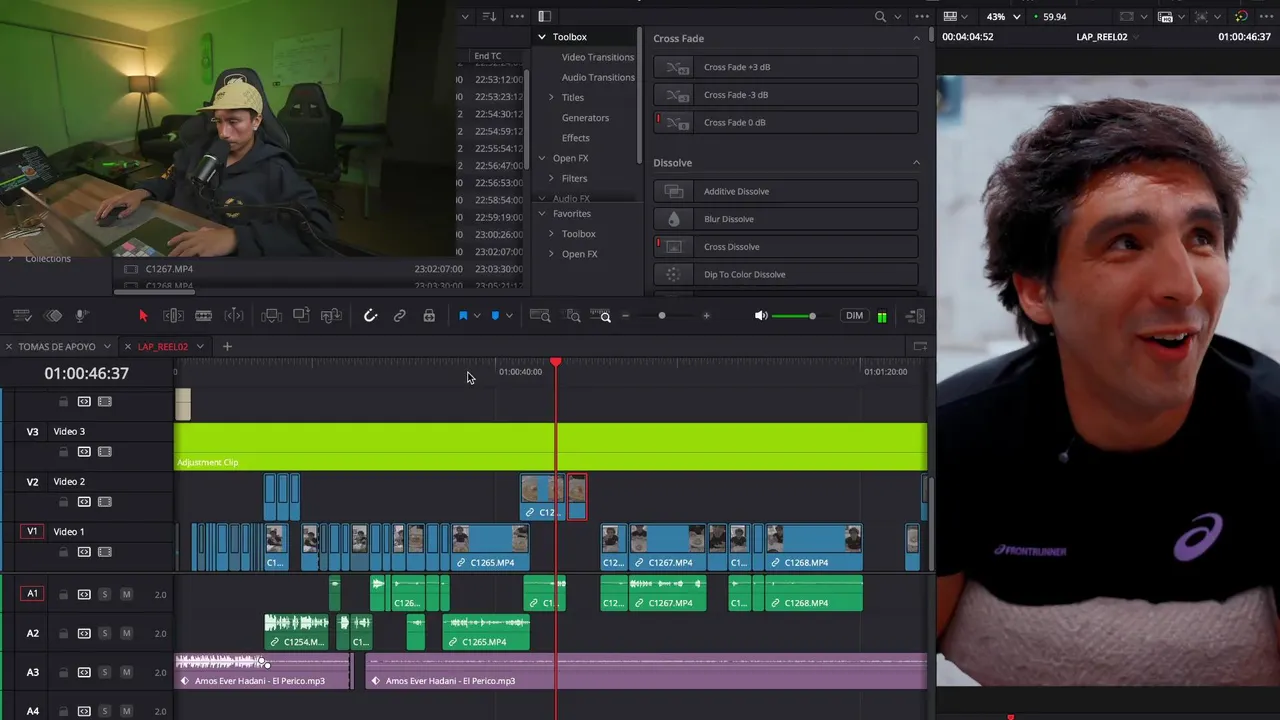Expand the Titles tree item

click(x=551, y=97)
